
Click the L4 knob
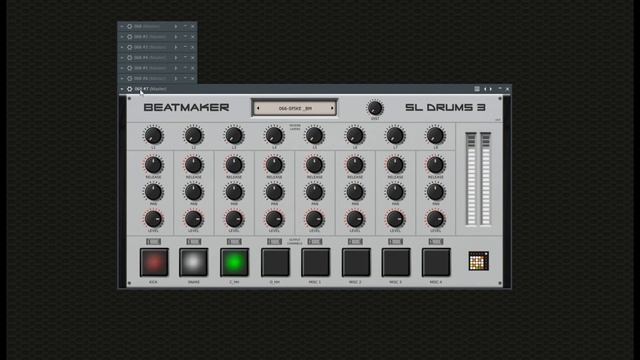274,136
